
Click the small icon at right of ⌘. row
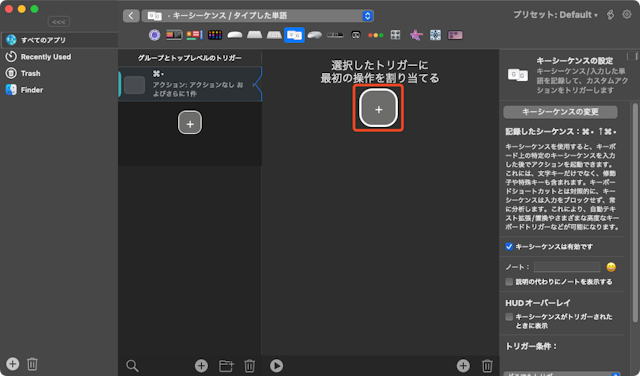coord(254,85)
